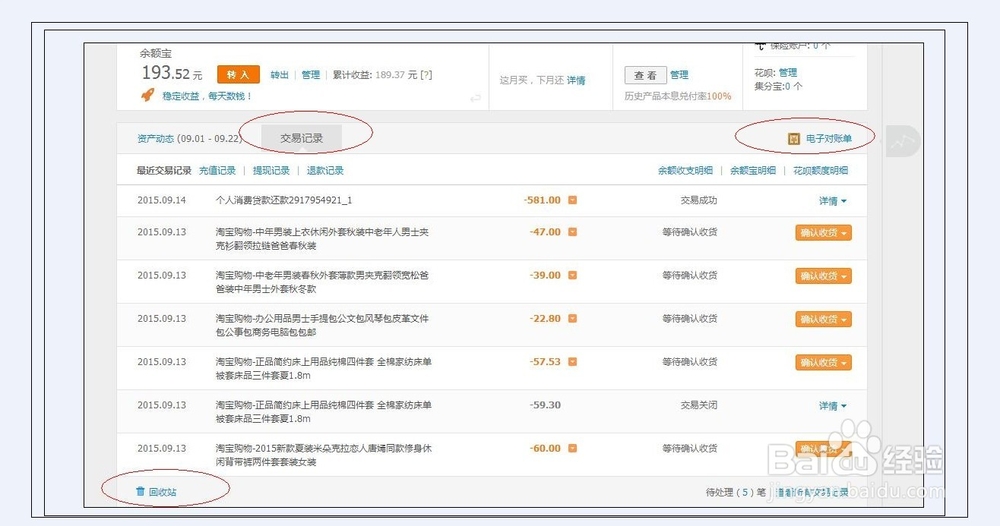This screenshot has height=526, width=1000.
Task: Click the 电子对账单 statement icon
Action: pos(794,138)
